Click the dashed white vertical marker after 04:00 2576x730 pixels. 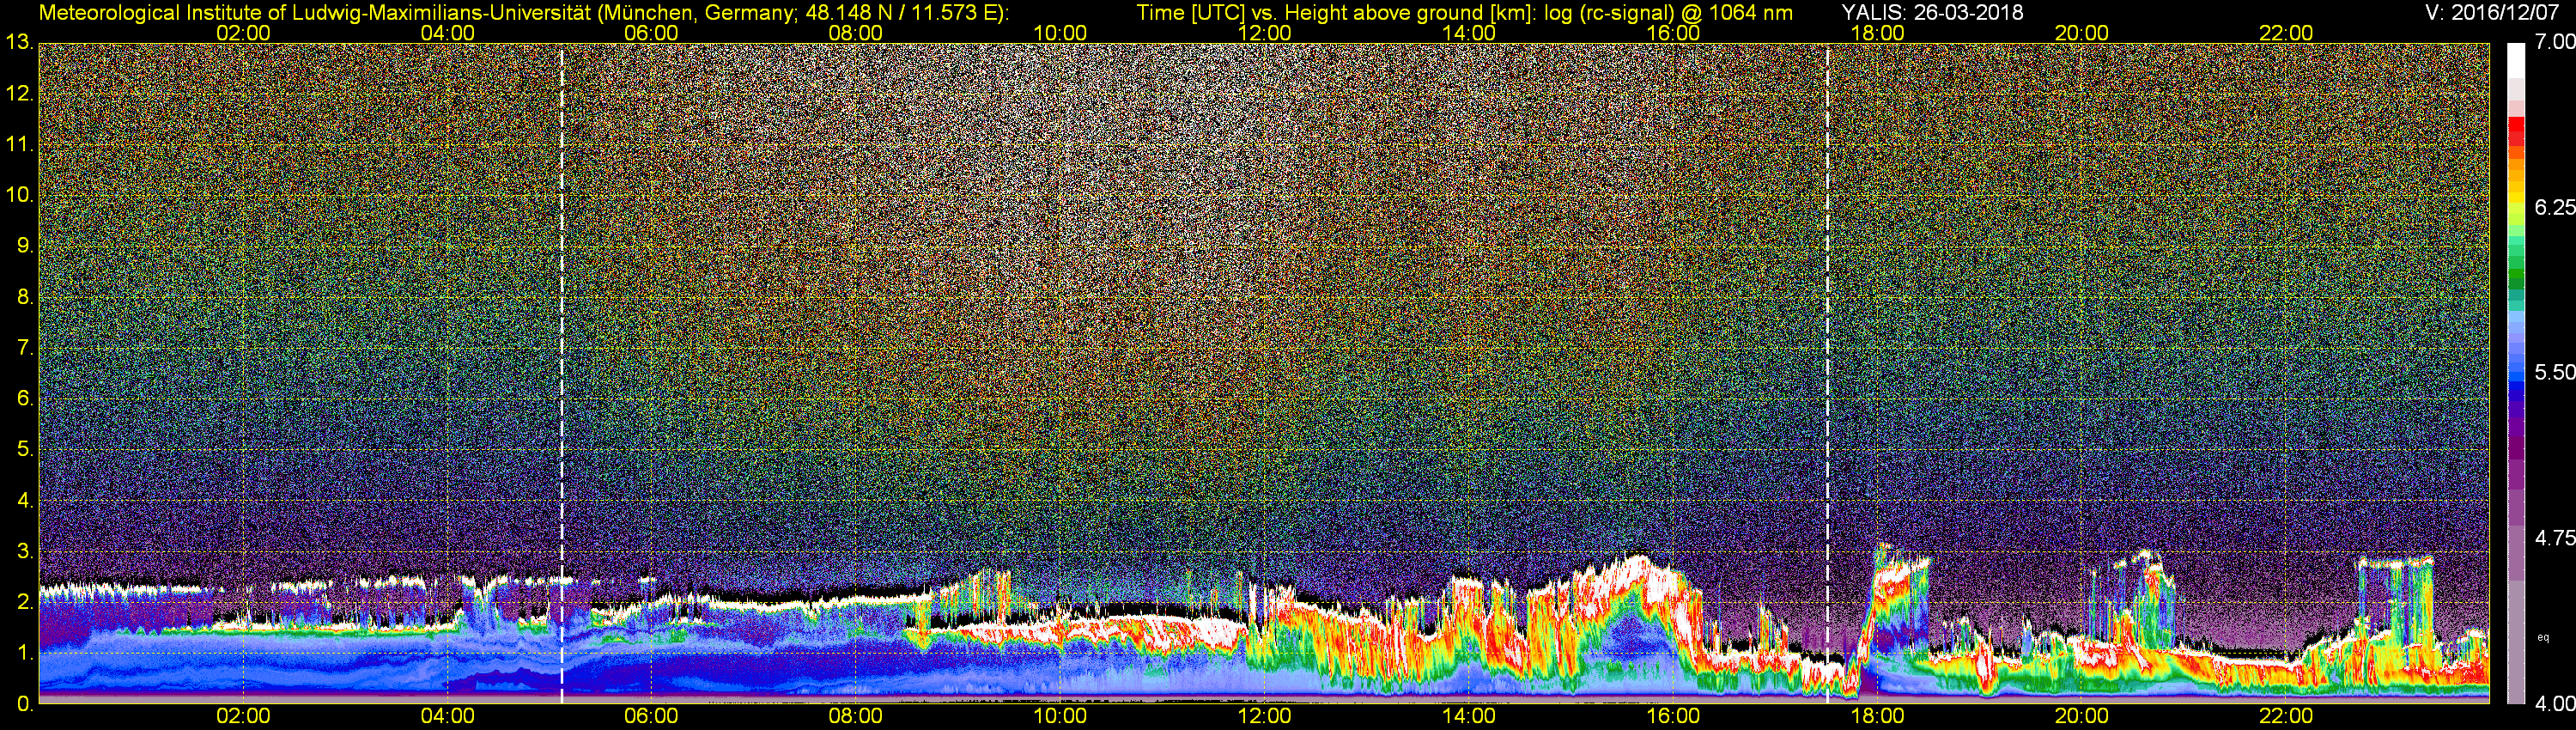point(562,373)
